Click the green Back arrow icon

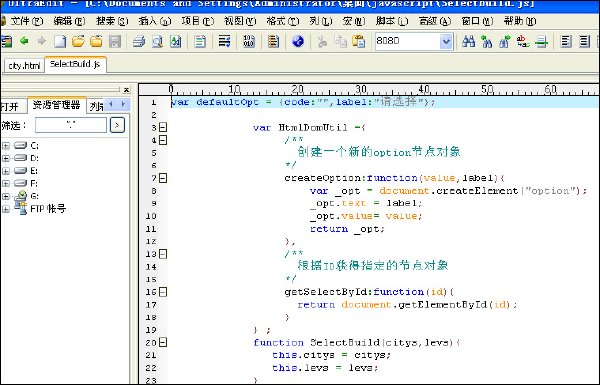(24, 41)
